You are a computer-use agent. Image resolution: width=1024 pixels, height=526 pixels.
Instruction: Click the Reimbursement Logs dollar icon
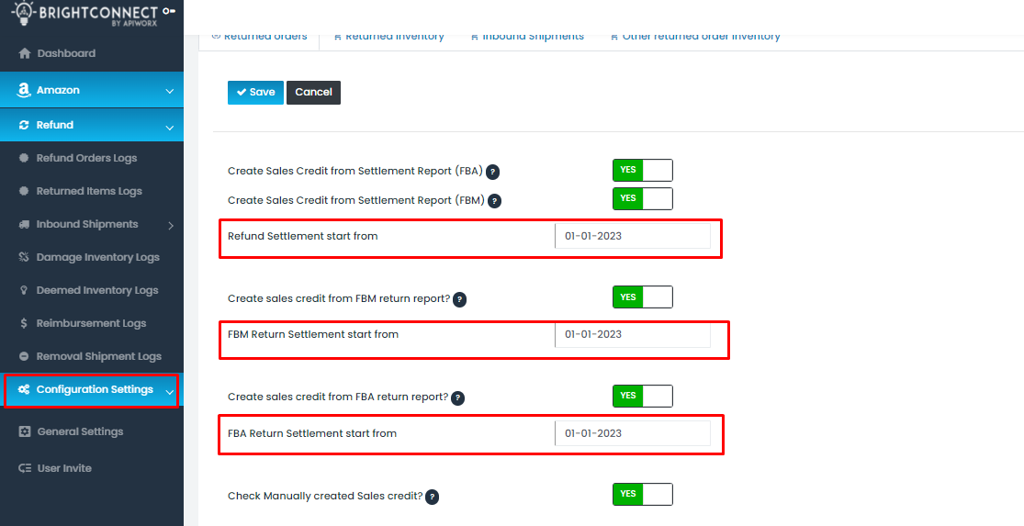[24, 323]
